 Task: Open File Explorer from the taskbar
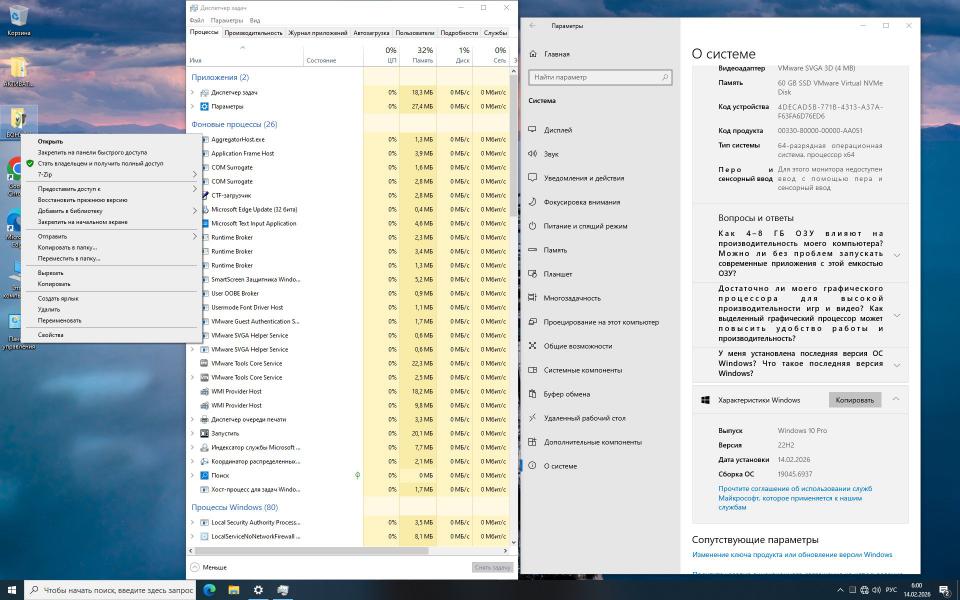pos(234,590)
